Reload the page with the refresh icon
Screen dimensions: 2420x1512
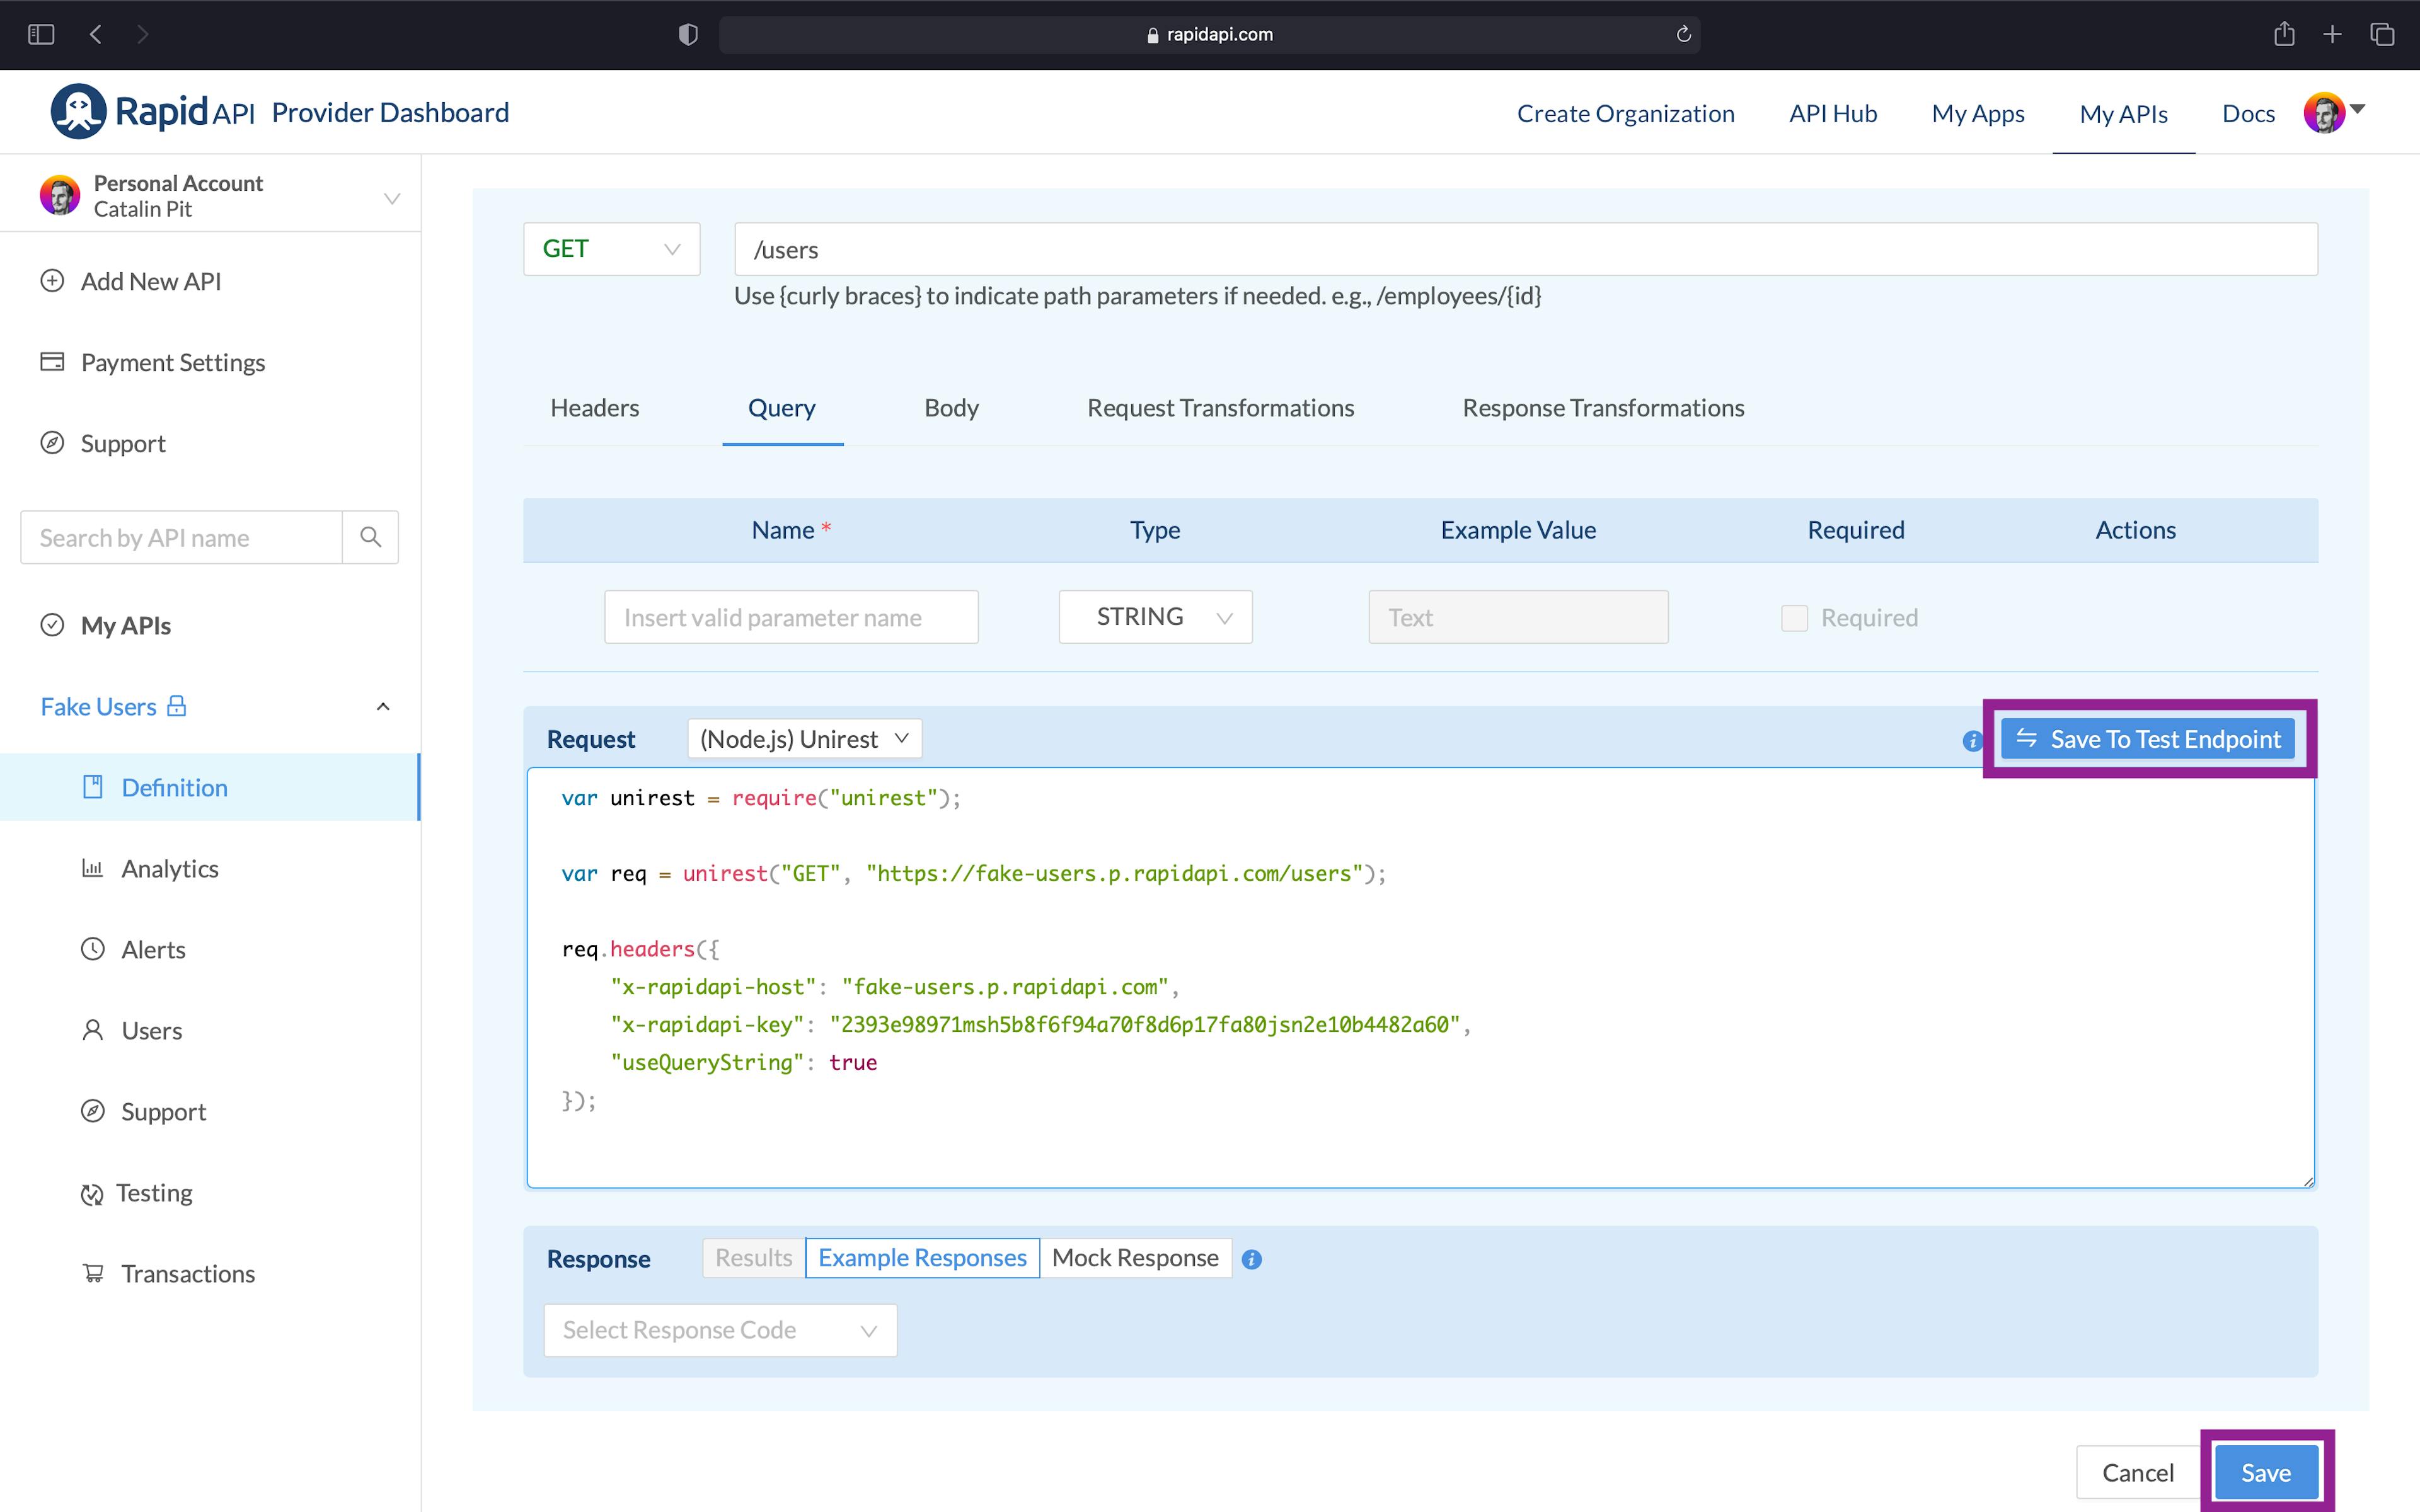[1684, 34]
